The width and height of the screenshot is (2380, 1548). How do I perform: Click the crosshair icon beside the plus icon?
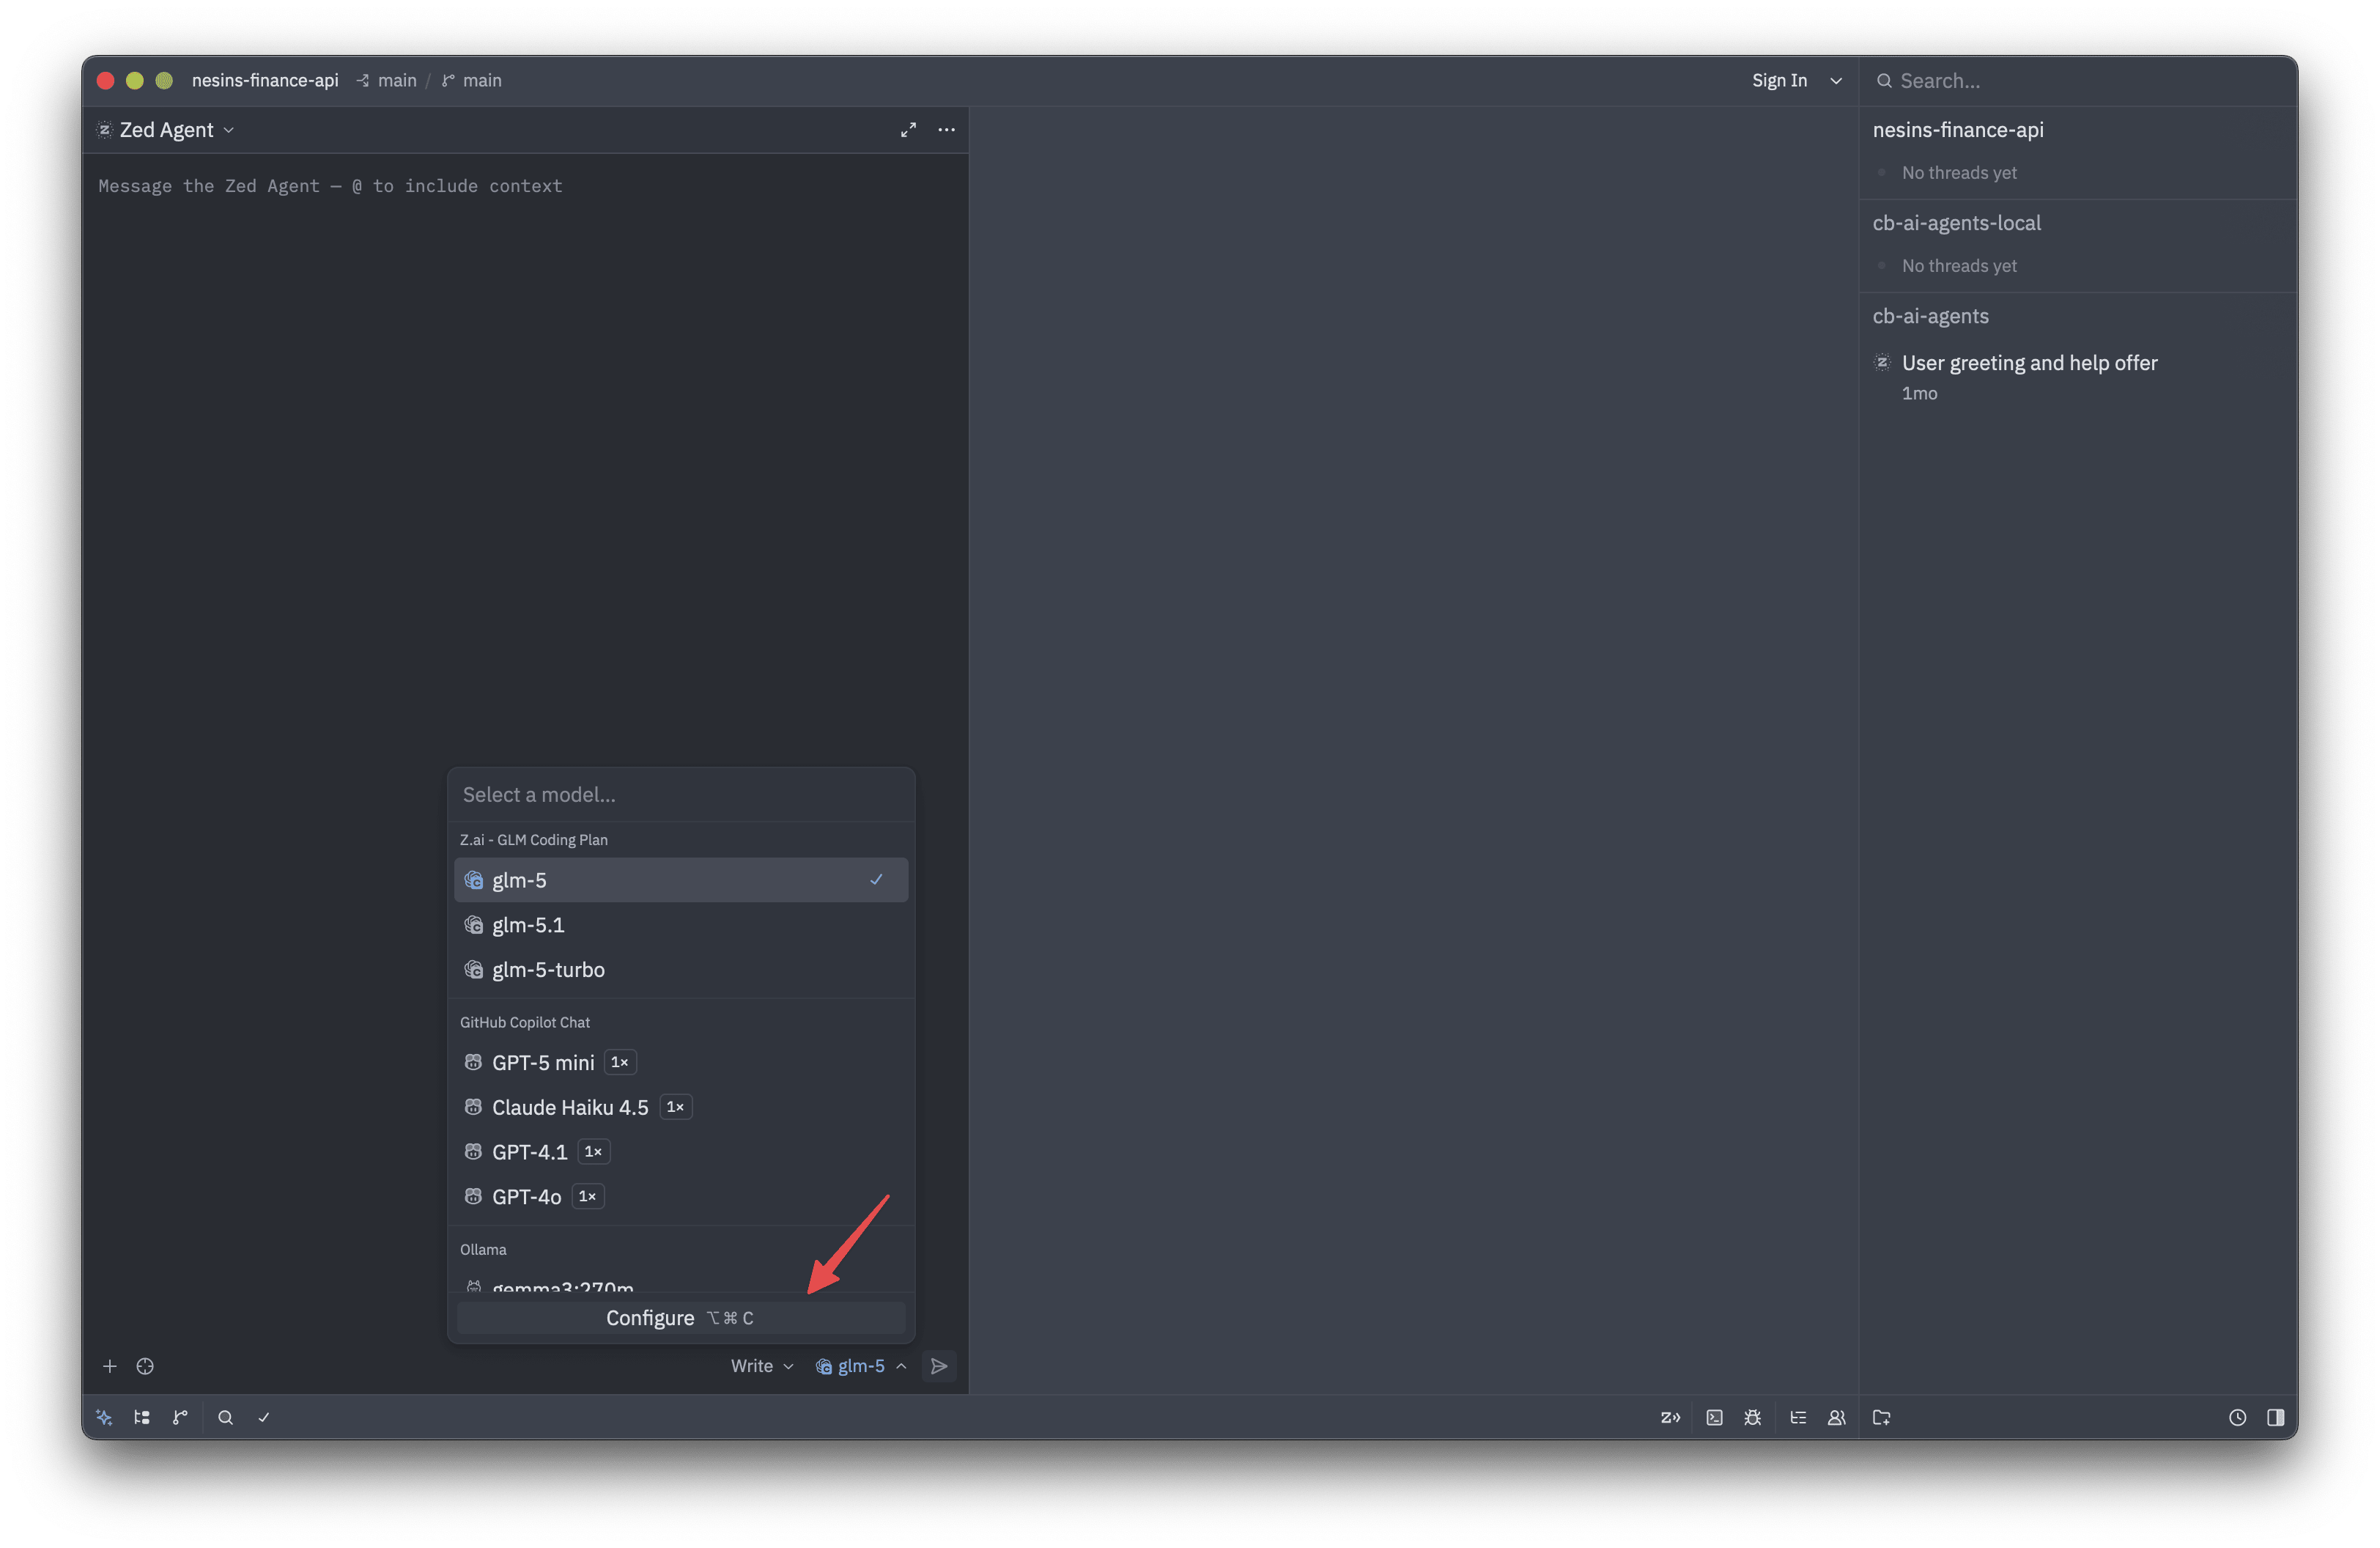point(145,1366)
